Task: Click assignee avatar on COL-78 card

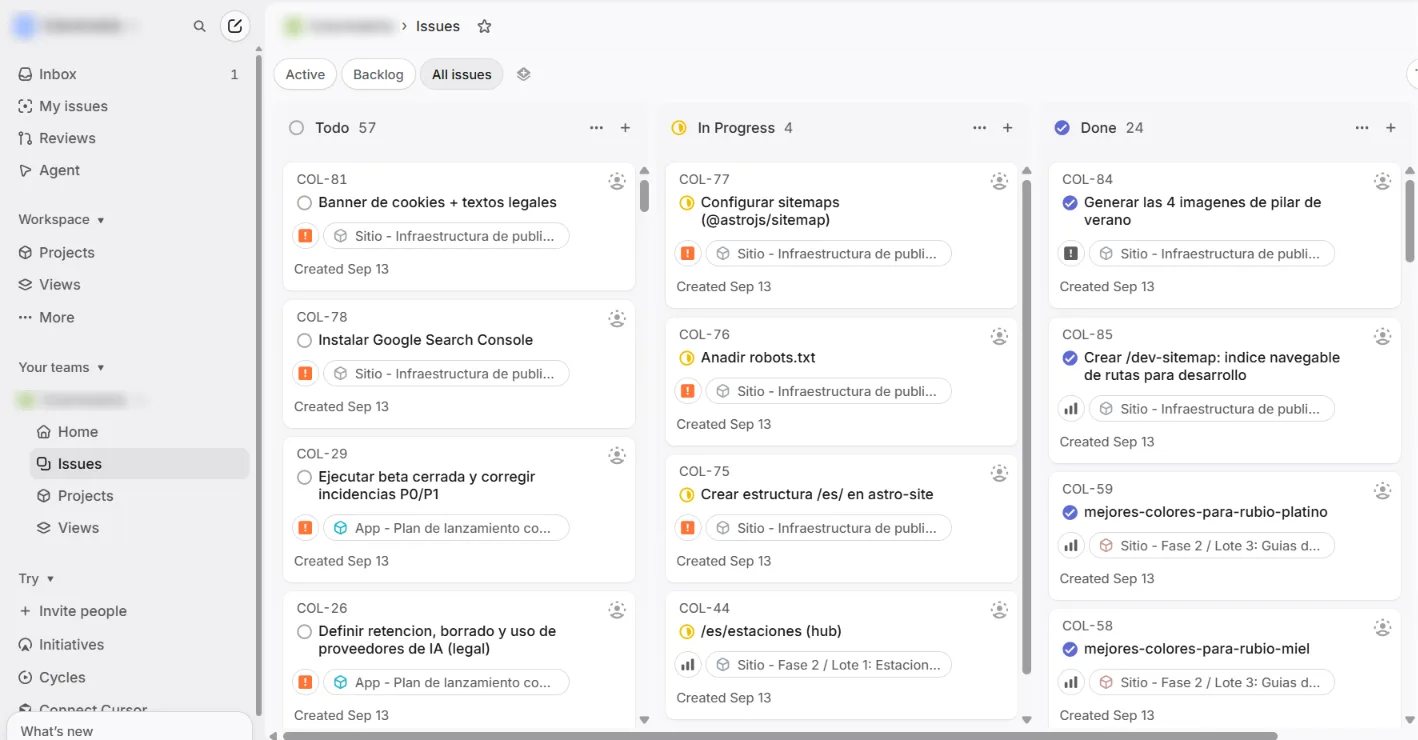Action: coord(617,318)
